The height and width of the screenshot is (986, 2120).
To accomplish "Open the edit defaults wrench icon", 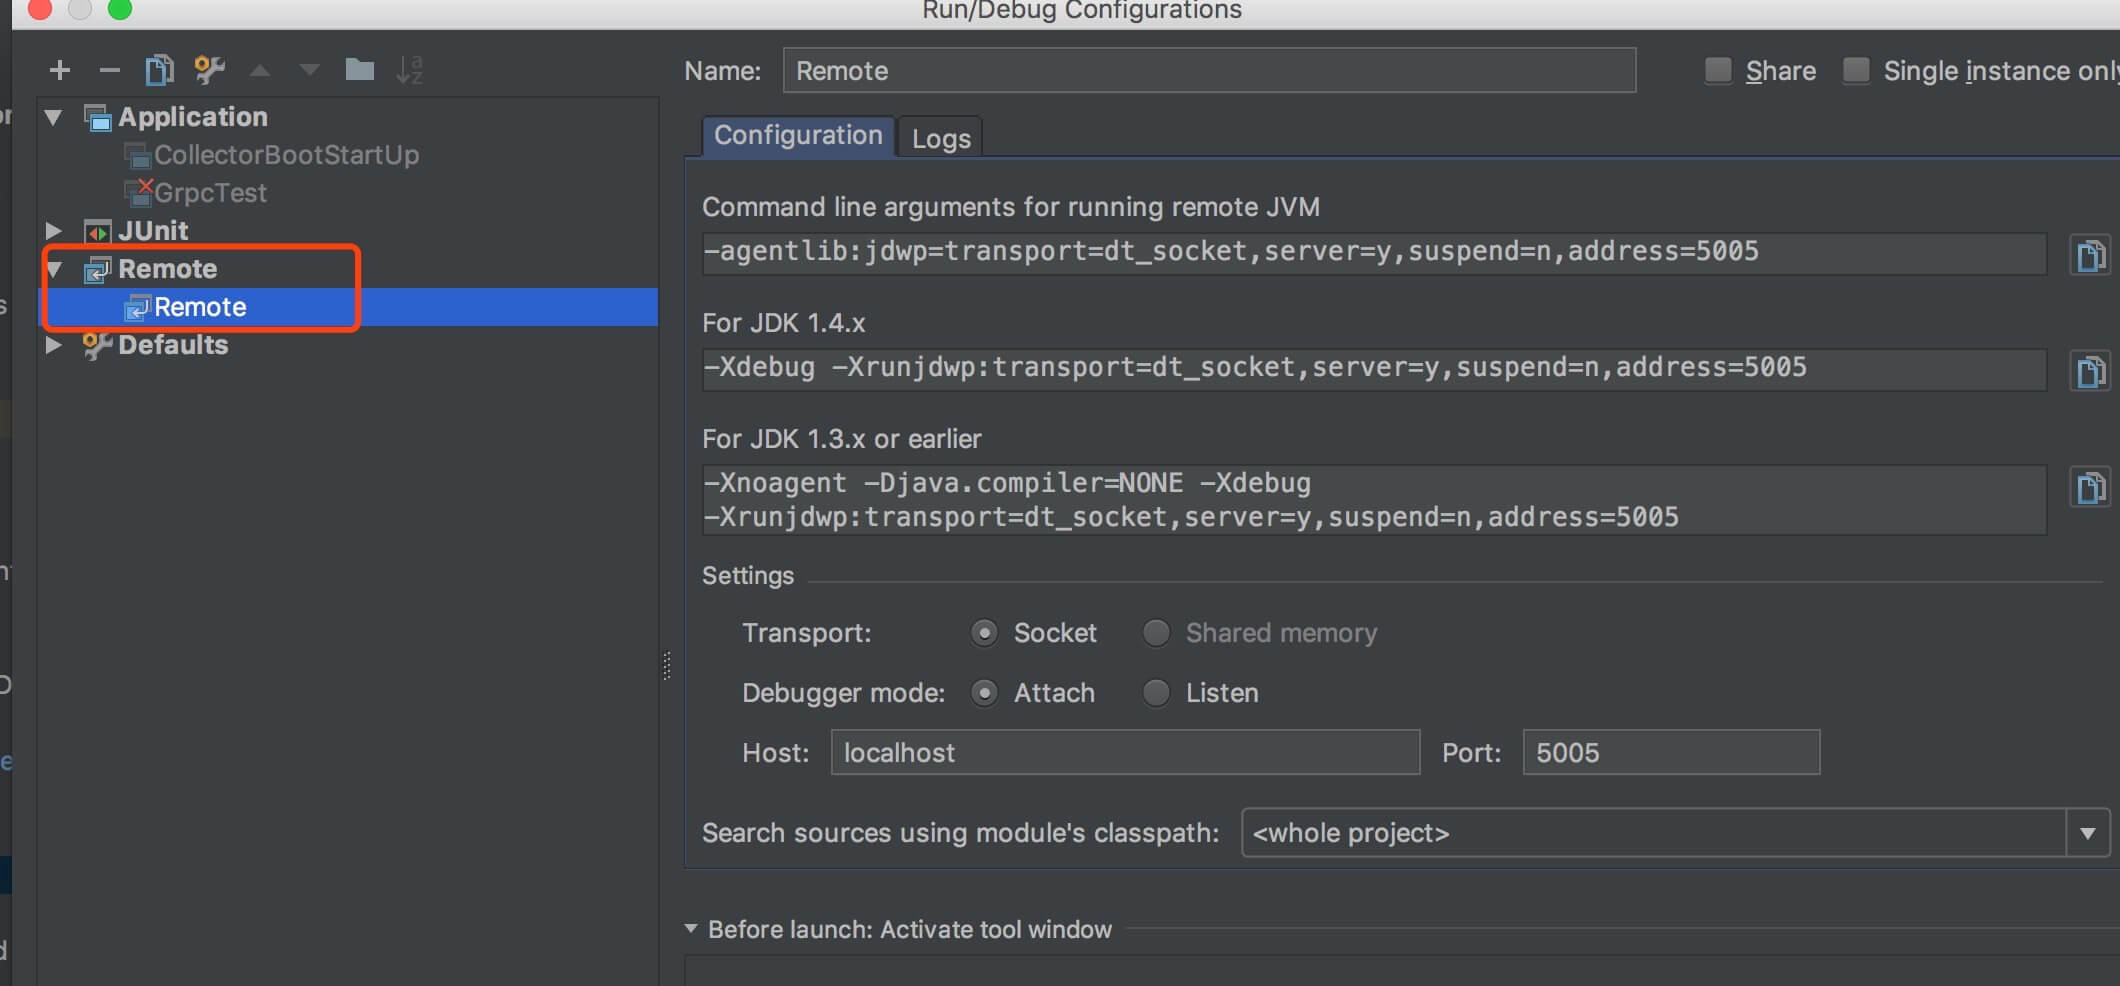I will click(x=209, y=70).
